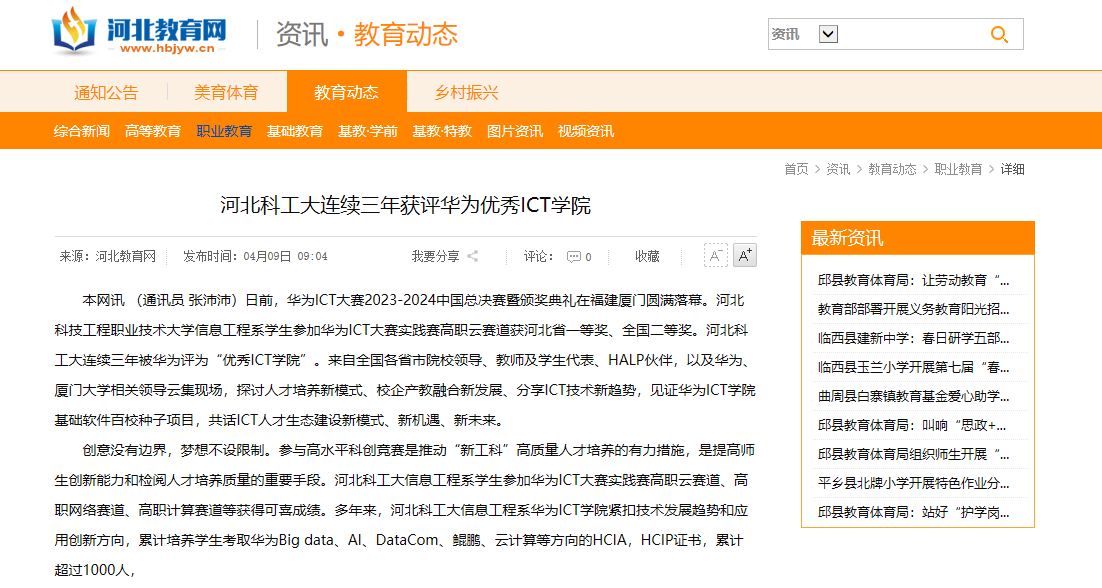The width and height of the screenshot is (1102, 588).
Task: Click the orange search magnifier icon
Action: (998, 34)
